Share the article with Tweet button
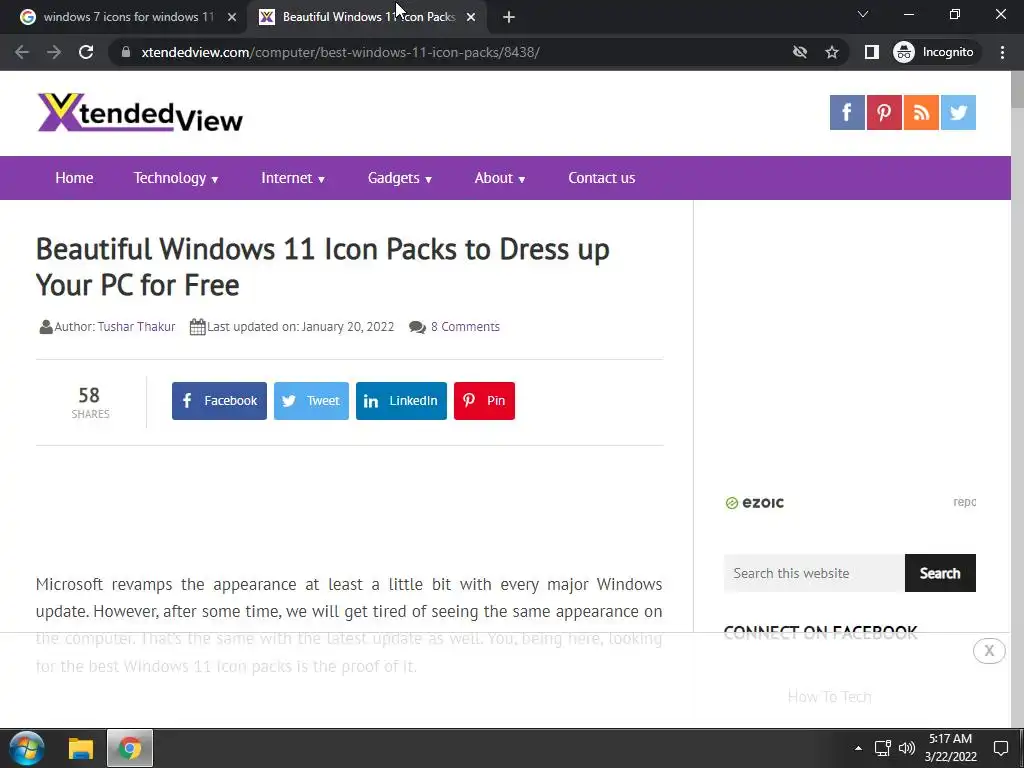Viewport: 1024px width, 768px height. pyautogui.click(x=312, y=401)
